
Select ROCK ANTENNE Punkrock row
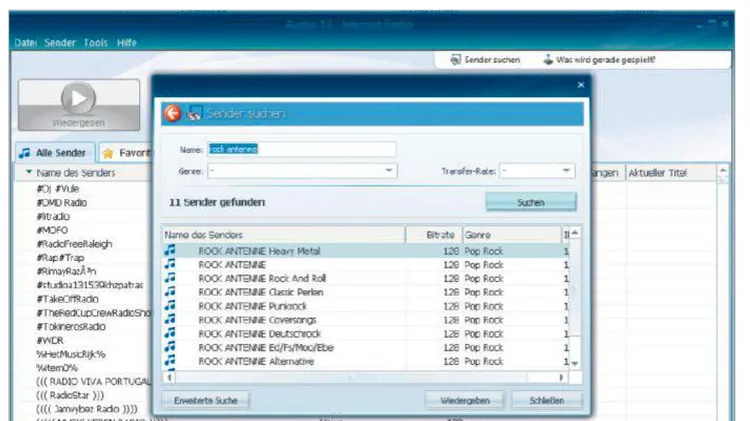[x=366, y=306]
